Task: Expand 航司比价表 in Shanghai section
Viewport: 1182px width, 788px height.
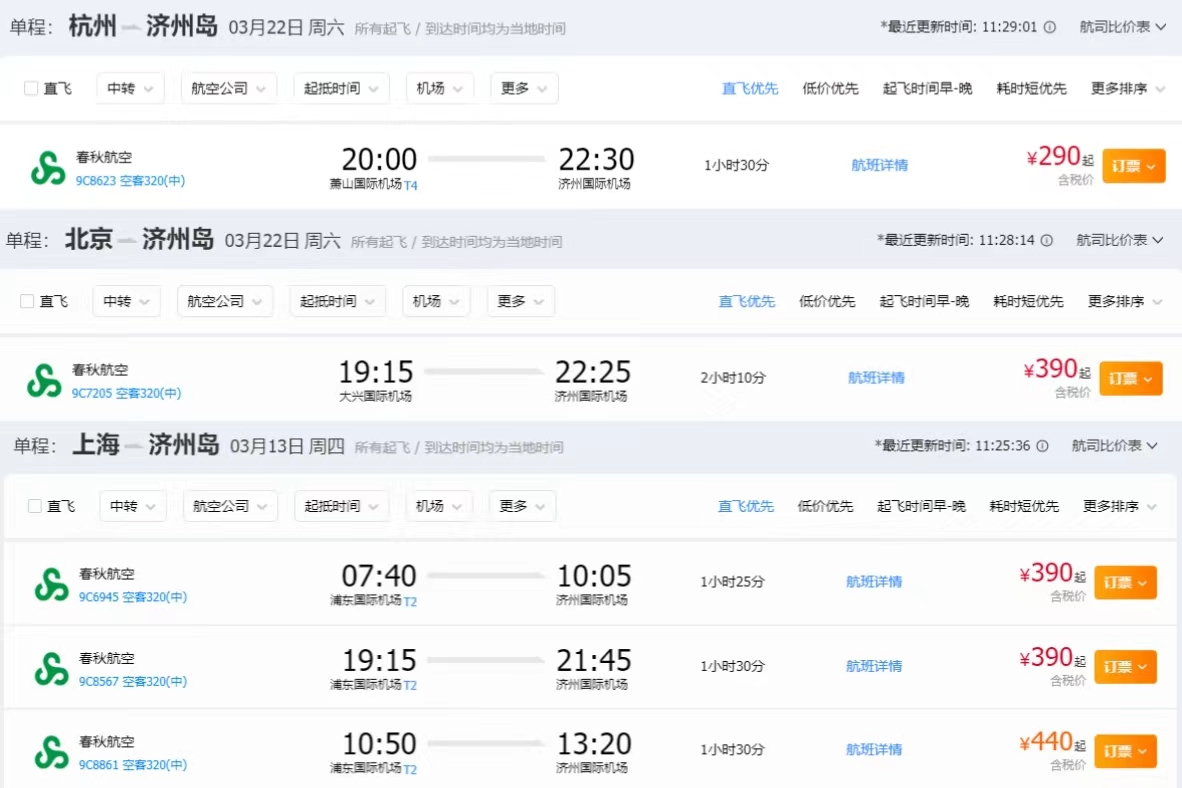Action: (x=1115, y=446)
